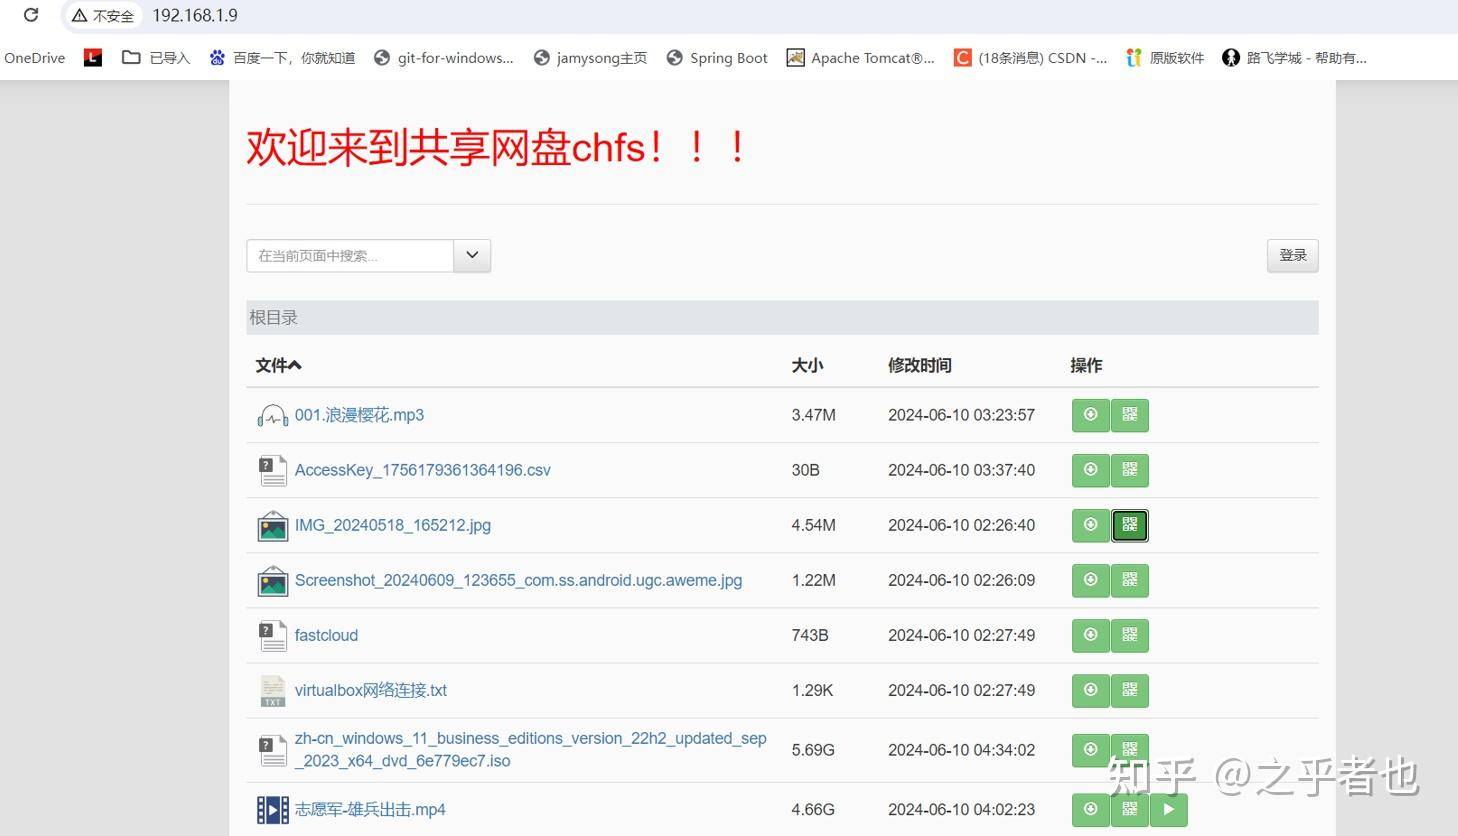Download the Screenshot_20240609 jpg file
The height and width of the screenshot is (836, 1458).
click(1091, 580)
